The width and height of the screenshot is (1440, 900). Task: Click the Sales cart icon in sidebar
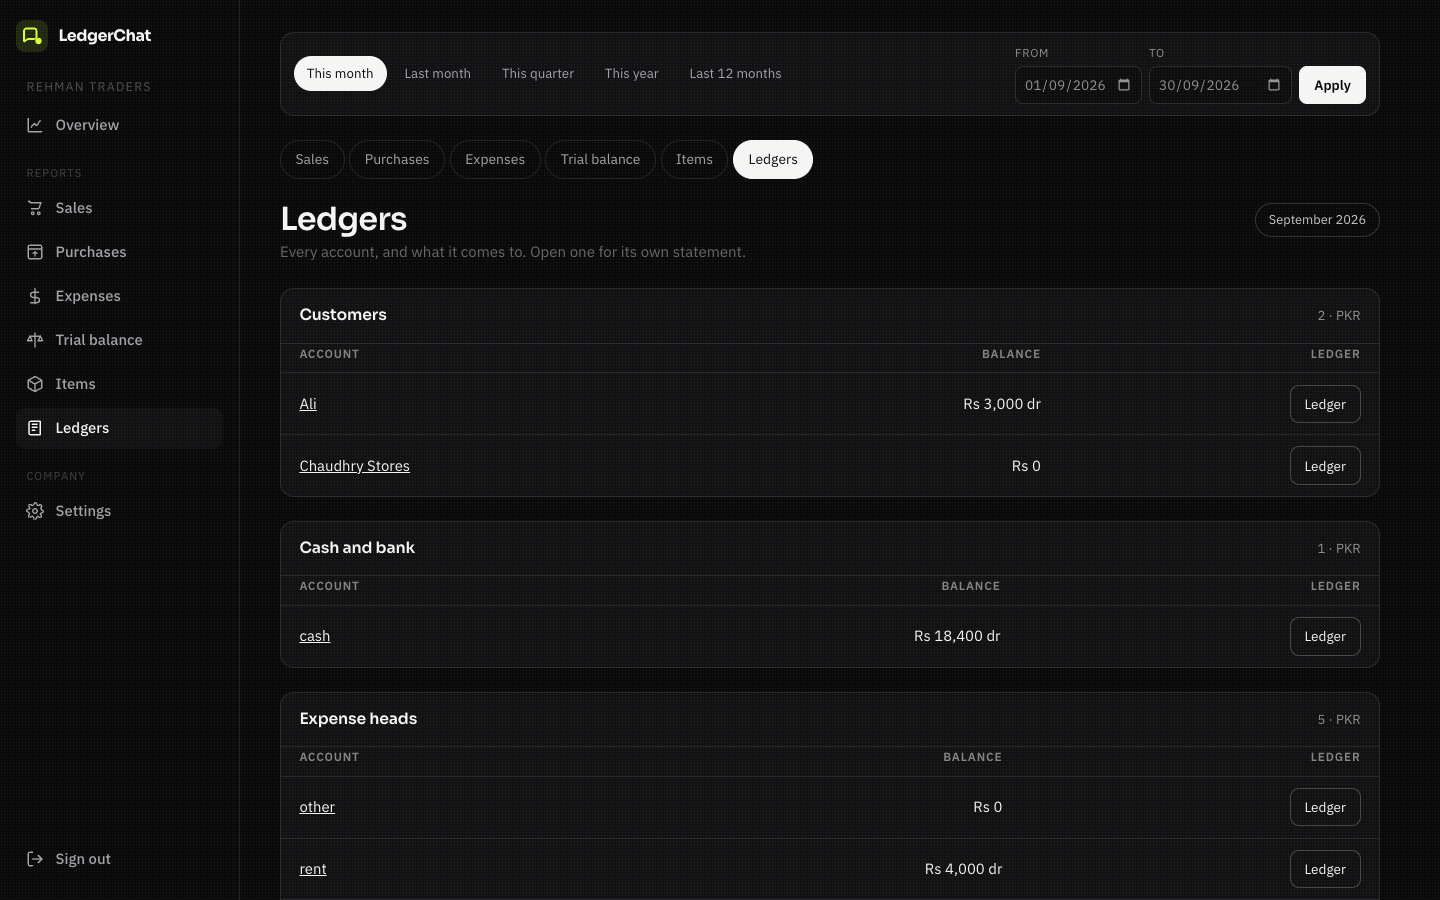coord(35,208)
